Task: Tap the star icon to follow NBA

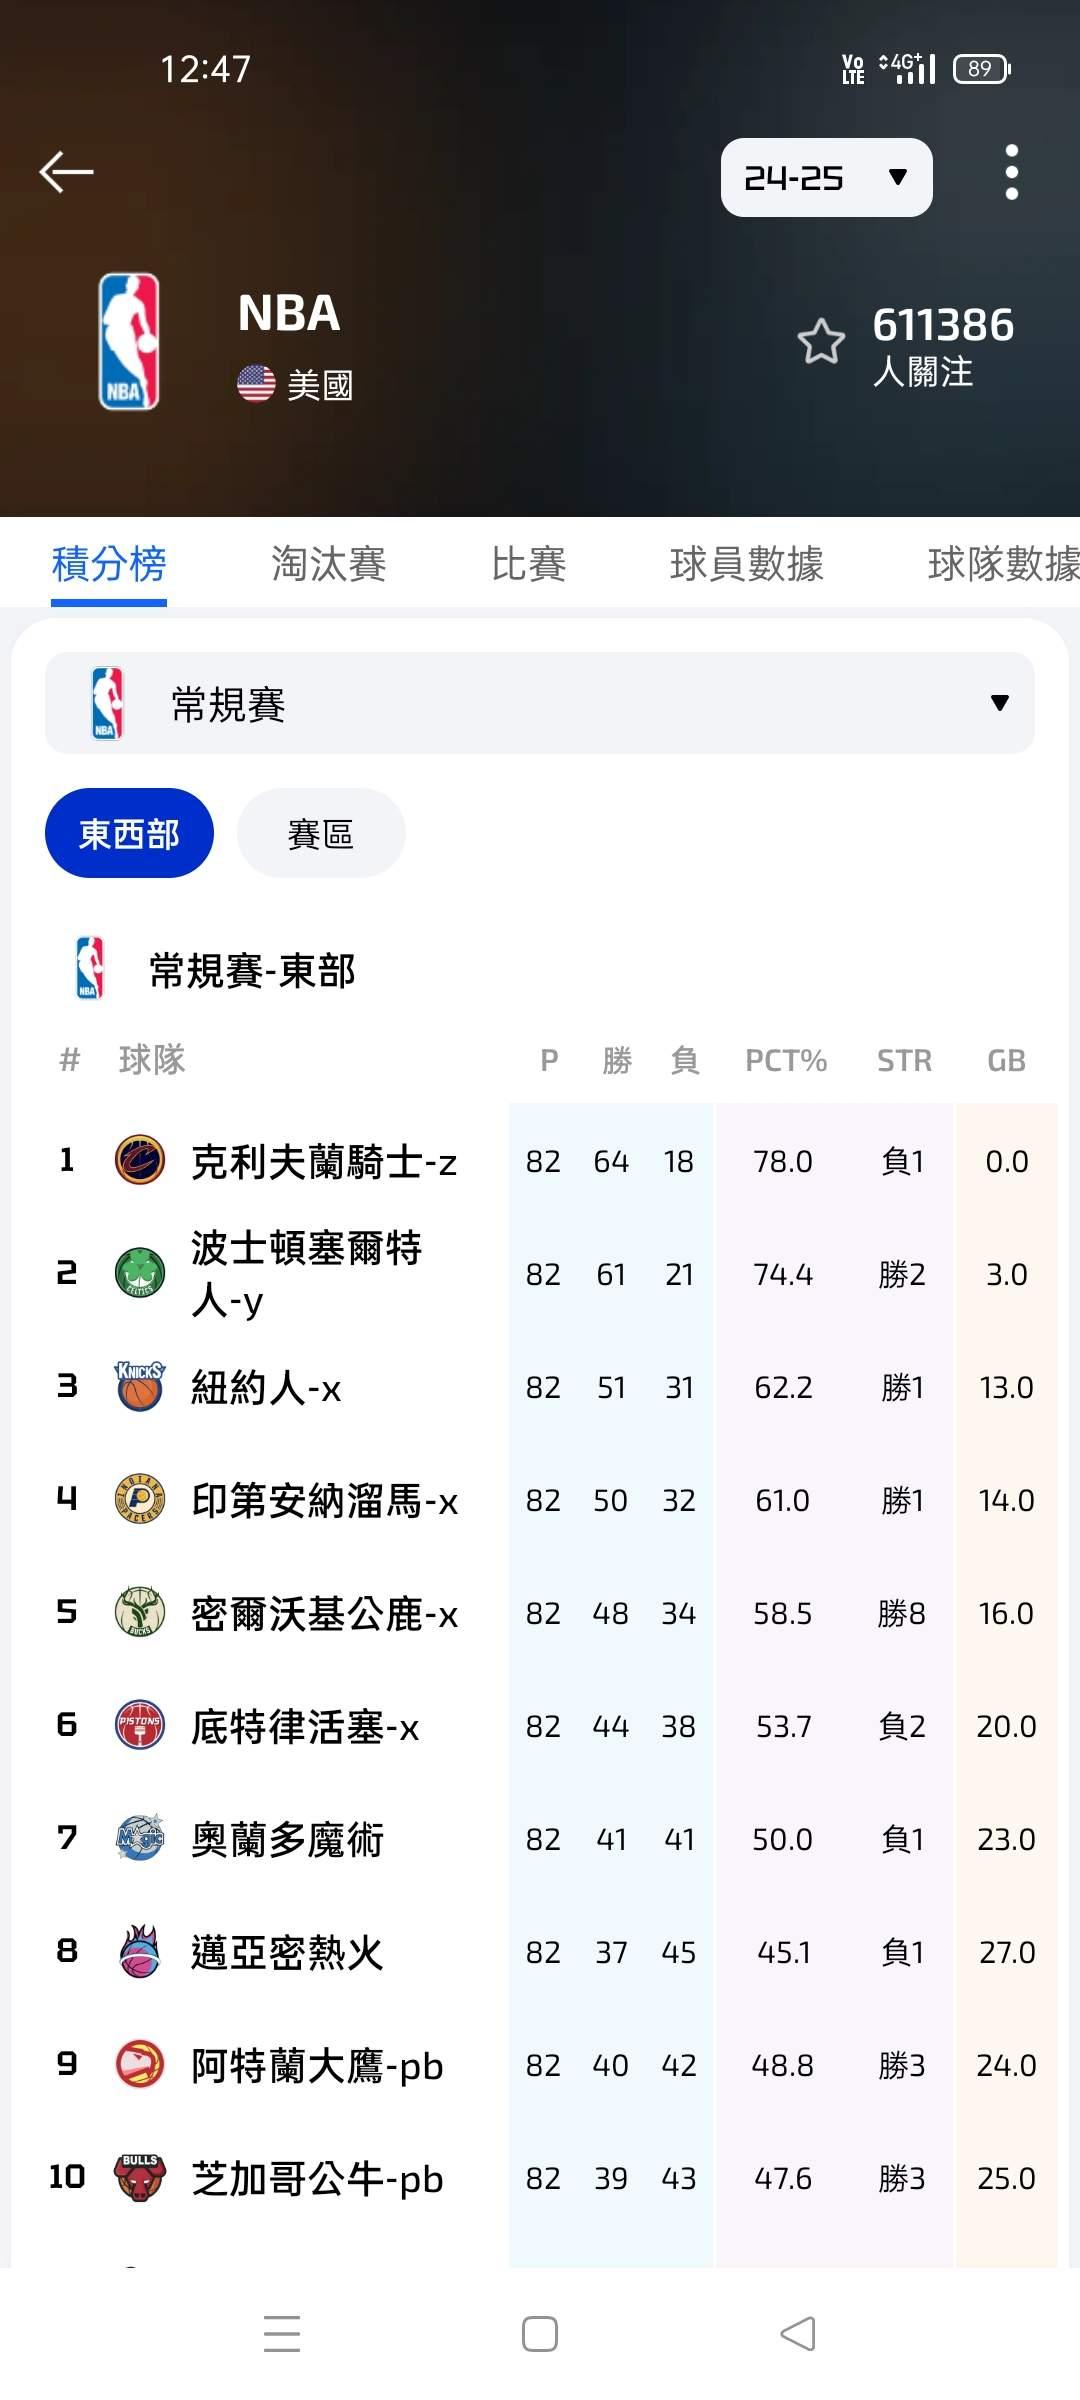Action: coord(821,342)
